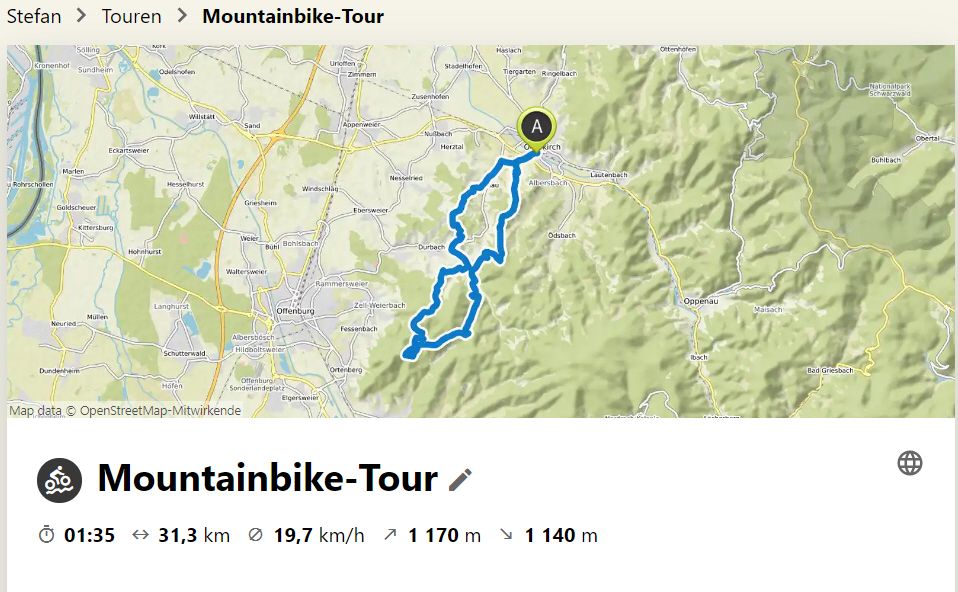Click chevron after Touren breadcrumb

[182, 16]
